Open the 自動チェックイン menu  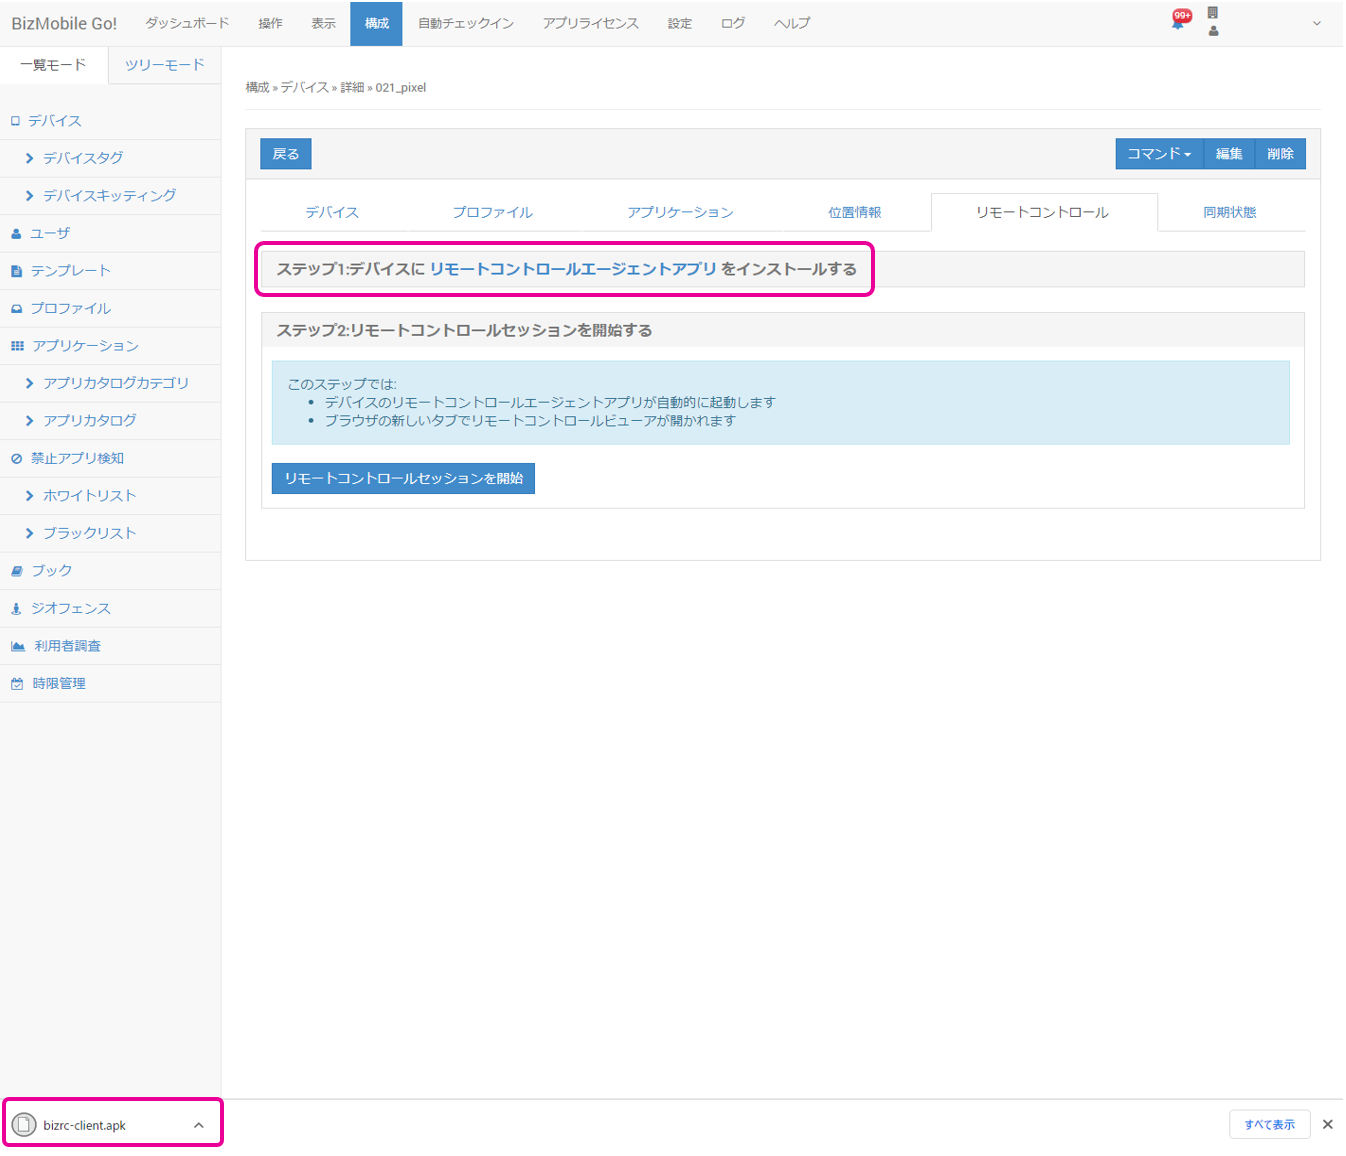(x=465, y=23)
